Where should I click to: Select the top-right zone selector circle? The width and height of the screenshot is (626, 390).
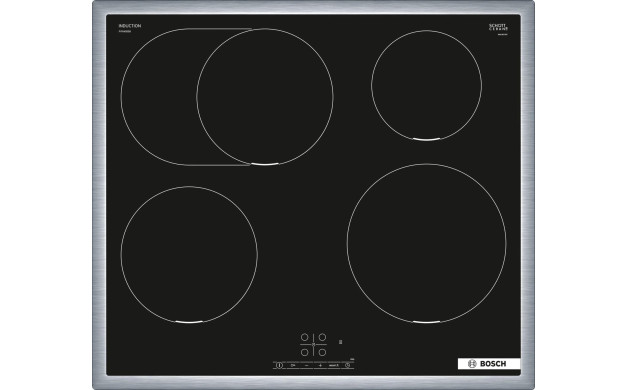[x=322, y=337]
